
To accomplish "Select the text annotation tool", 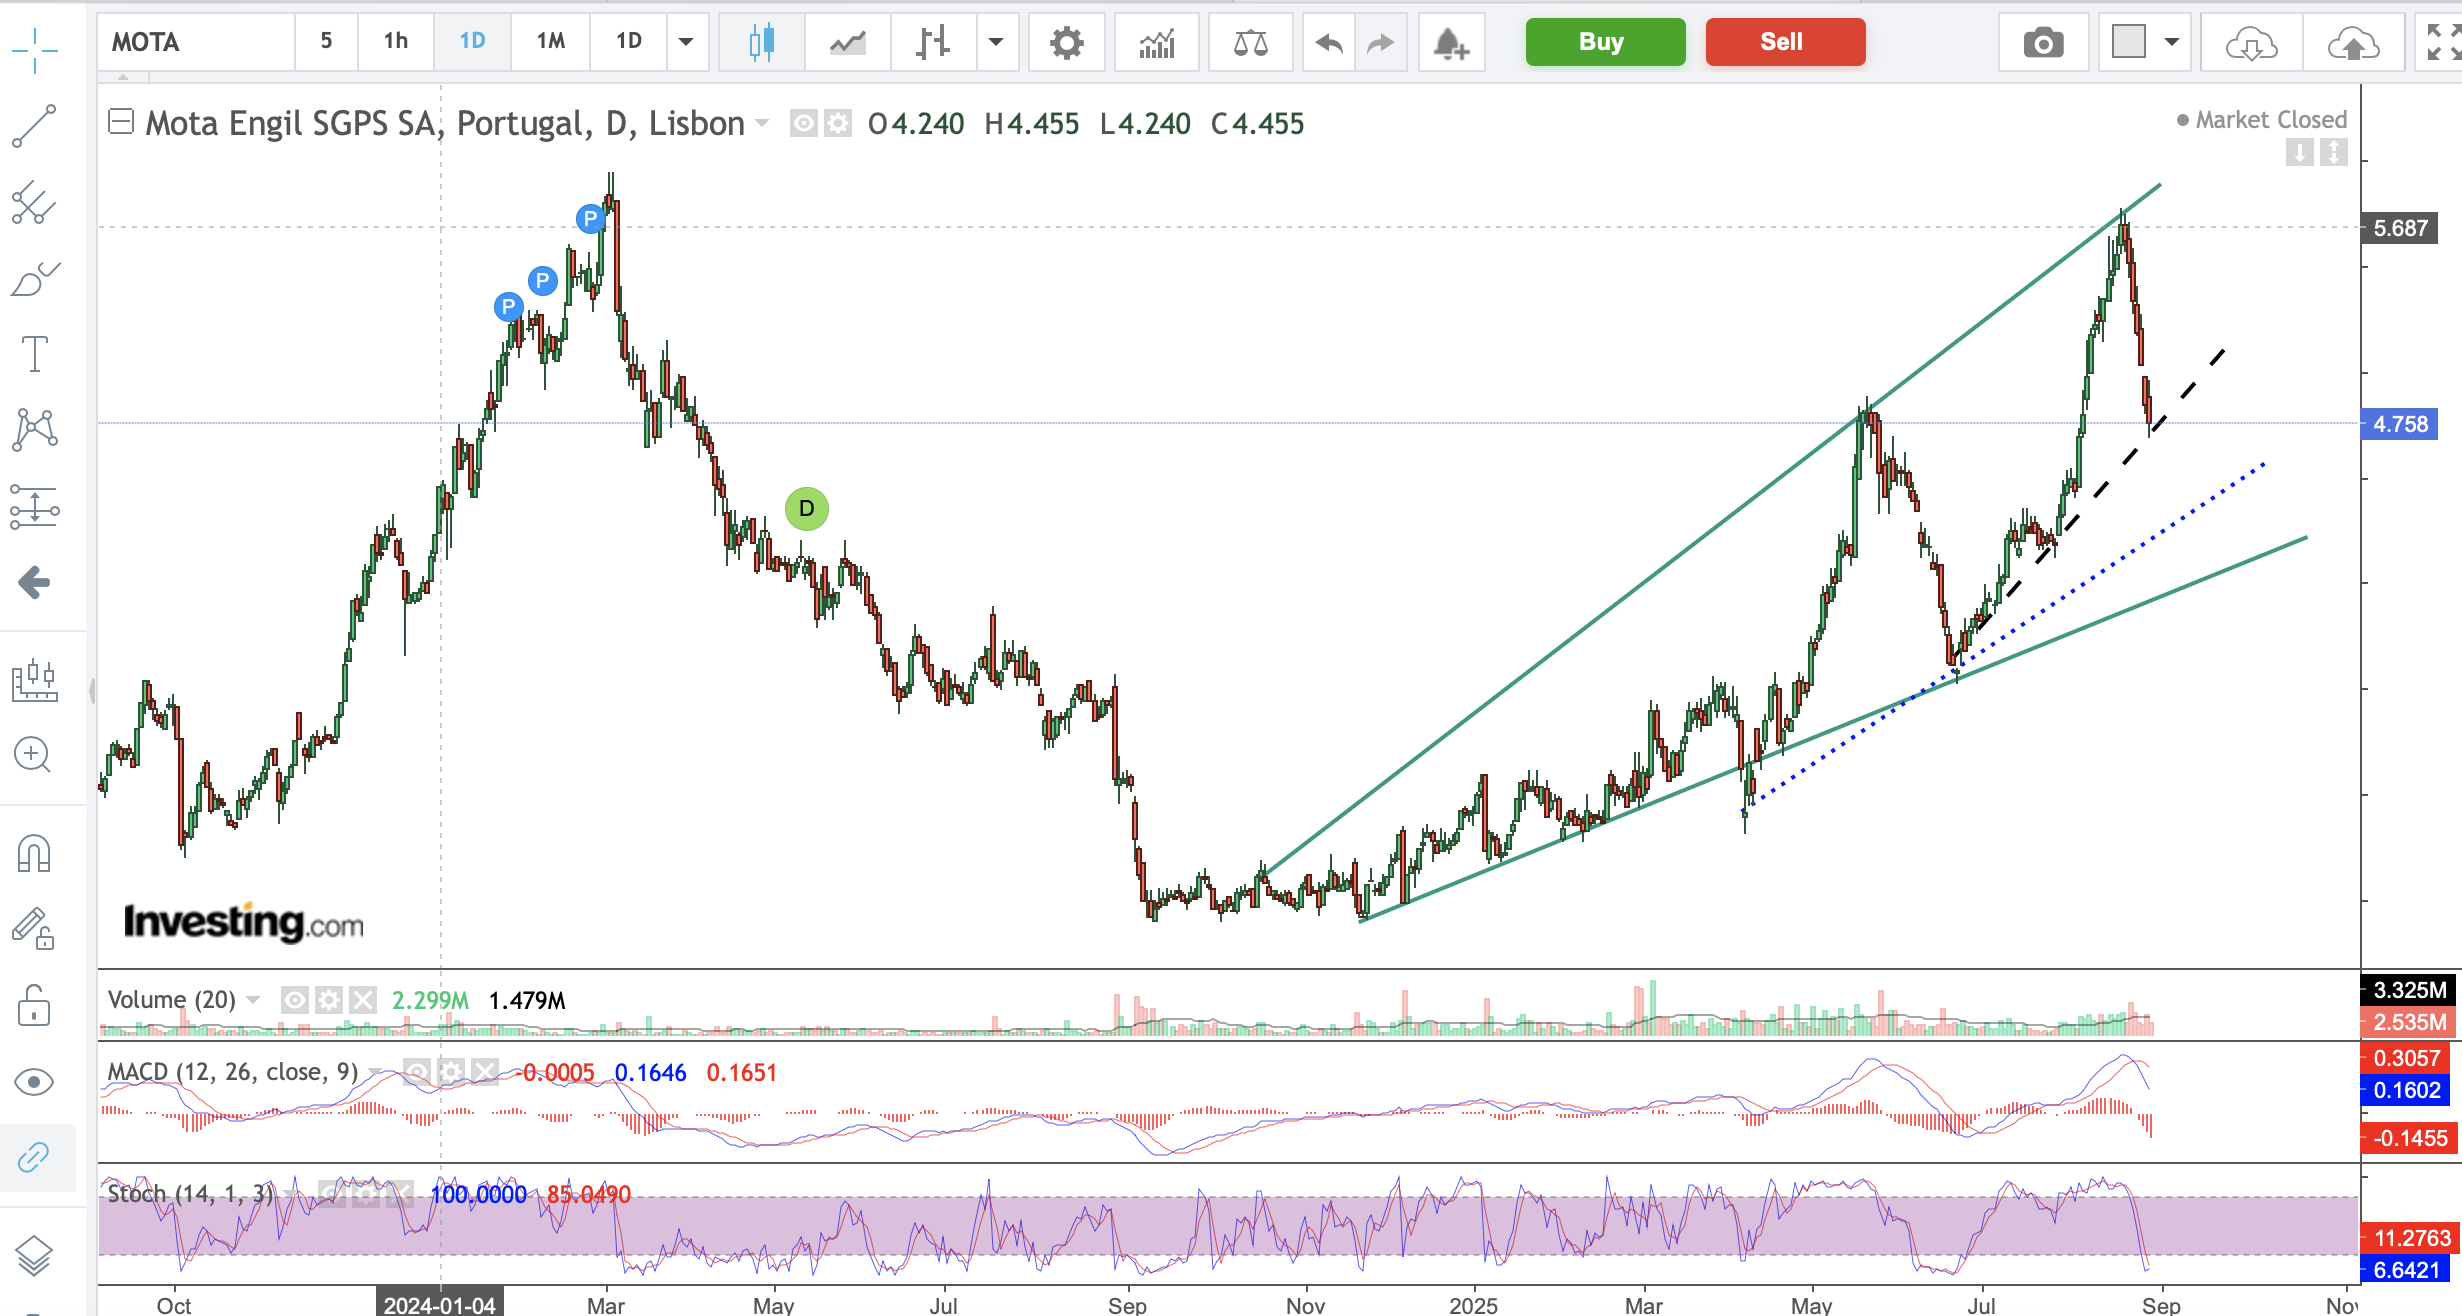I will 34,354.
